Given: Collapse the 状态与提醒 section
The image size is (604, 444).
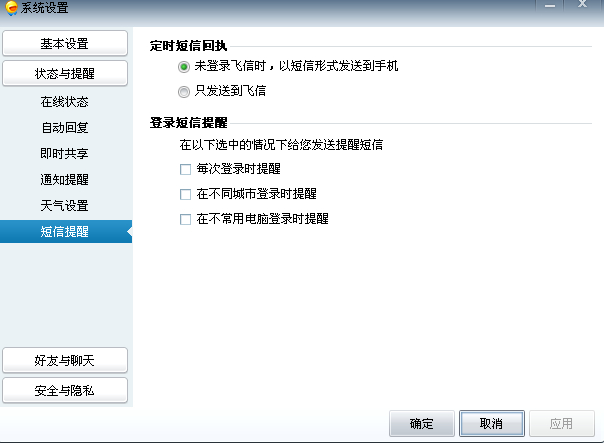Looking at the screenshot, I should (x=65, y=73).
